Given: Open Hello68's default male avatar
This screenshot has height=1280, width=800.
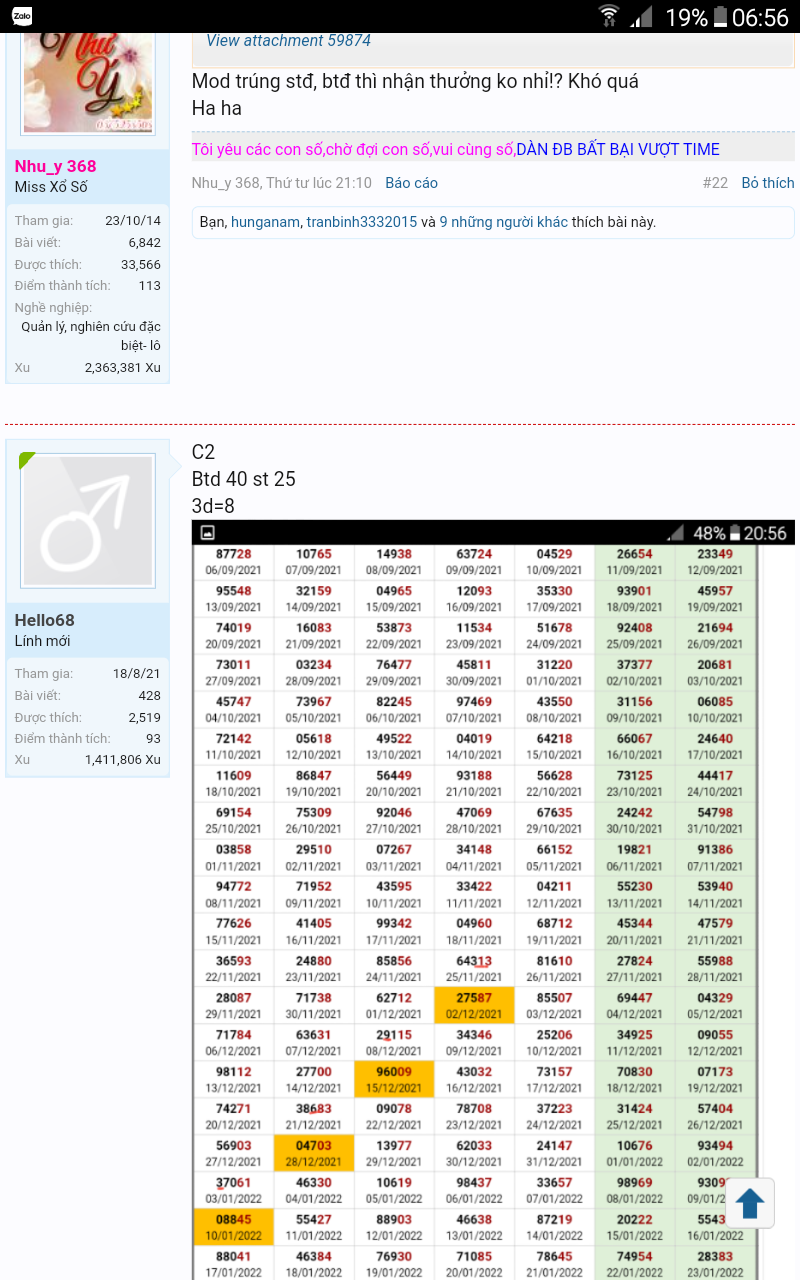Looking at the screenshot, I should pyautogui.click(x=88, y=520).
